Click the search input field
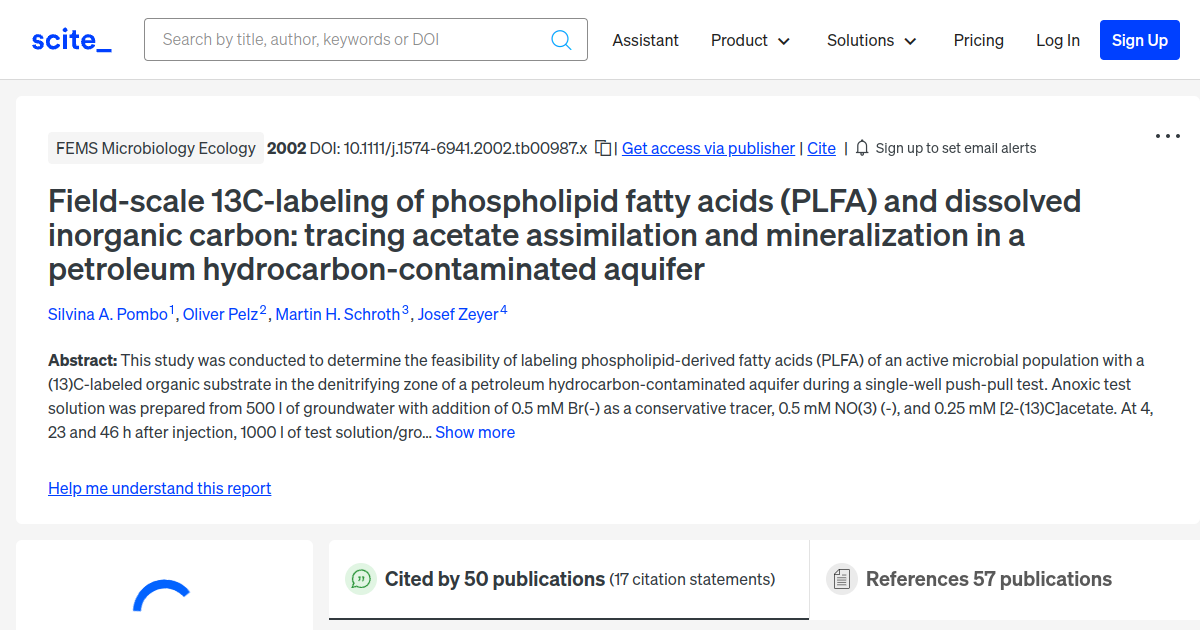The image size is (1200, 630). [350, 40]
